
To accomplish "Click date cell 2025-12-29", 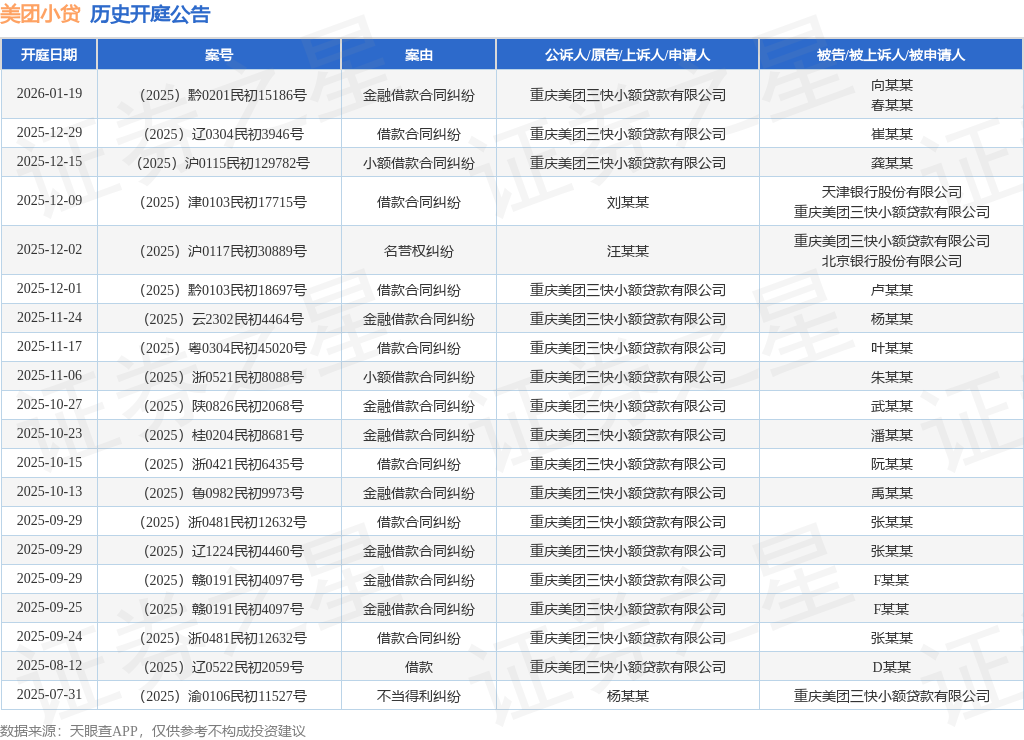I will pos(50,133).
